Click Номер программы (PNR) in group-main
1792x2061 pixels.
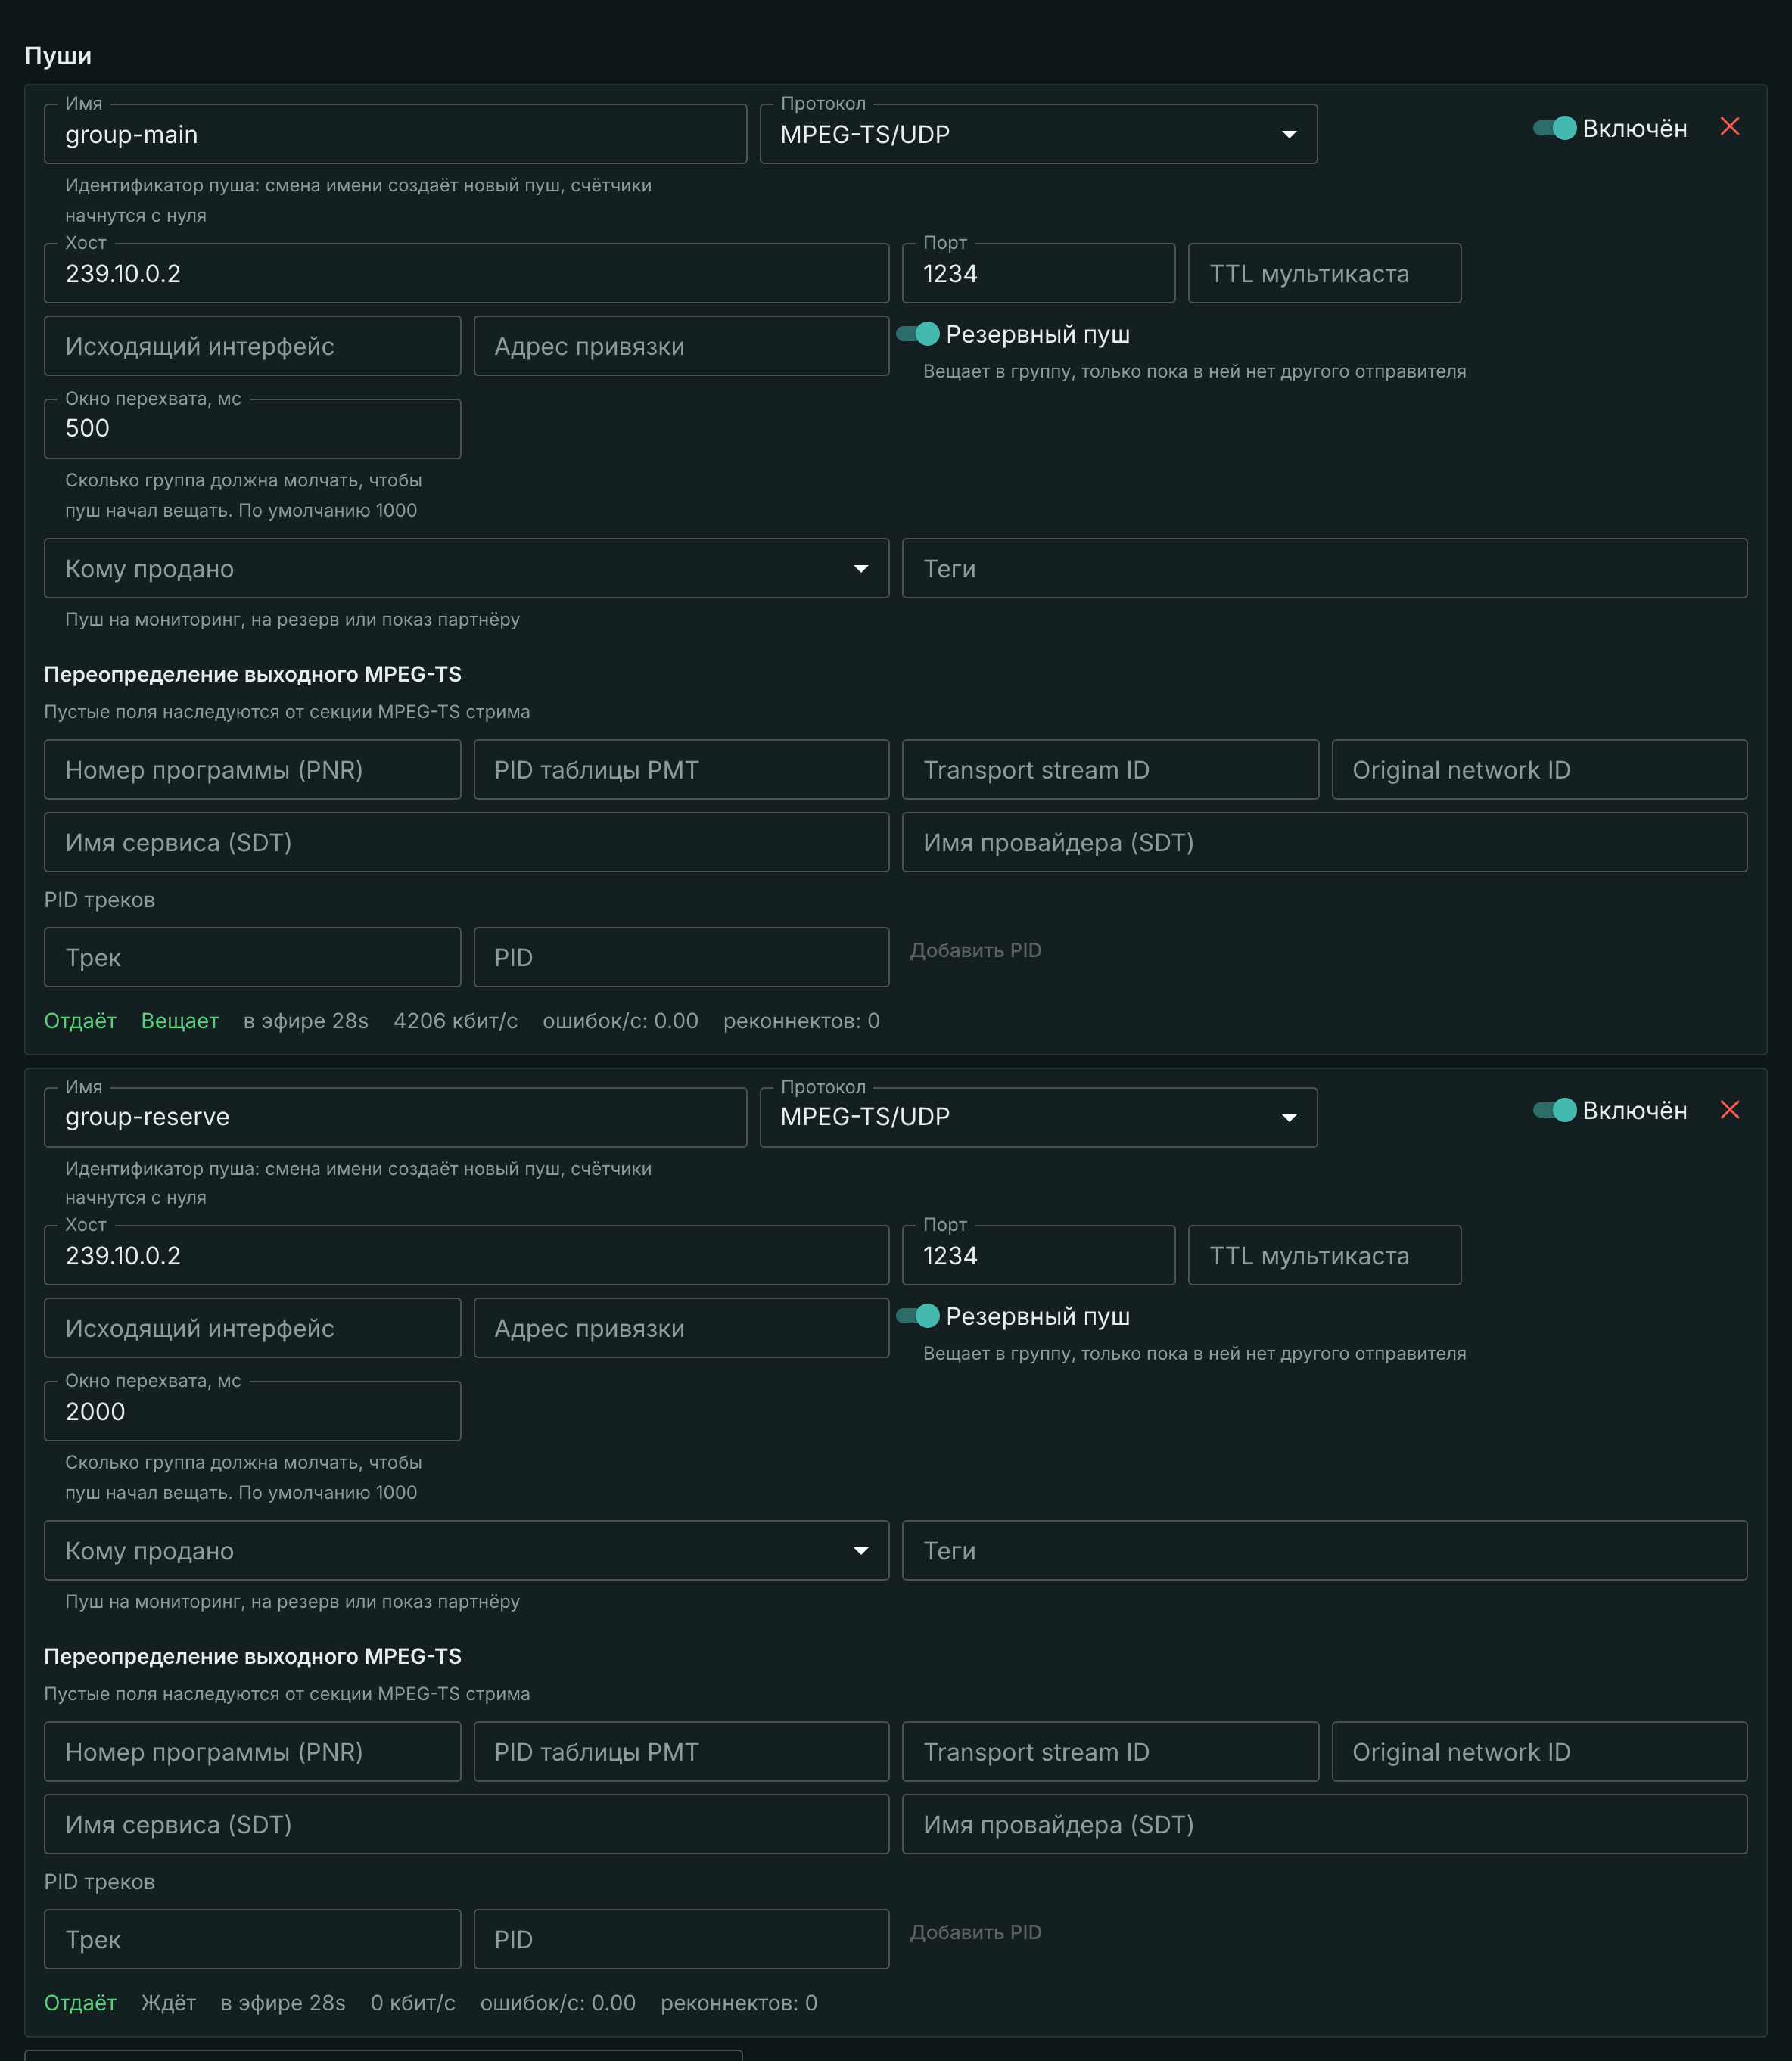252,770
